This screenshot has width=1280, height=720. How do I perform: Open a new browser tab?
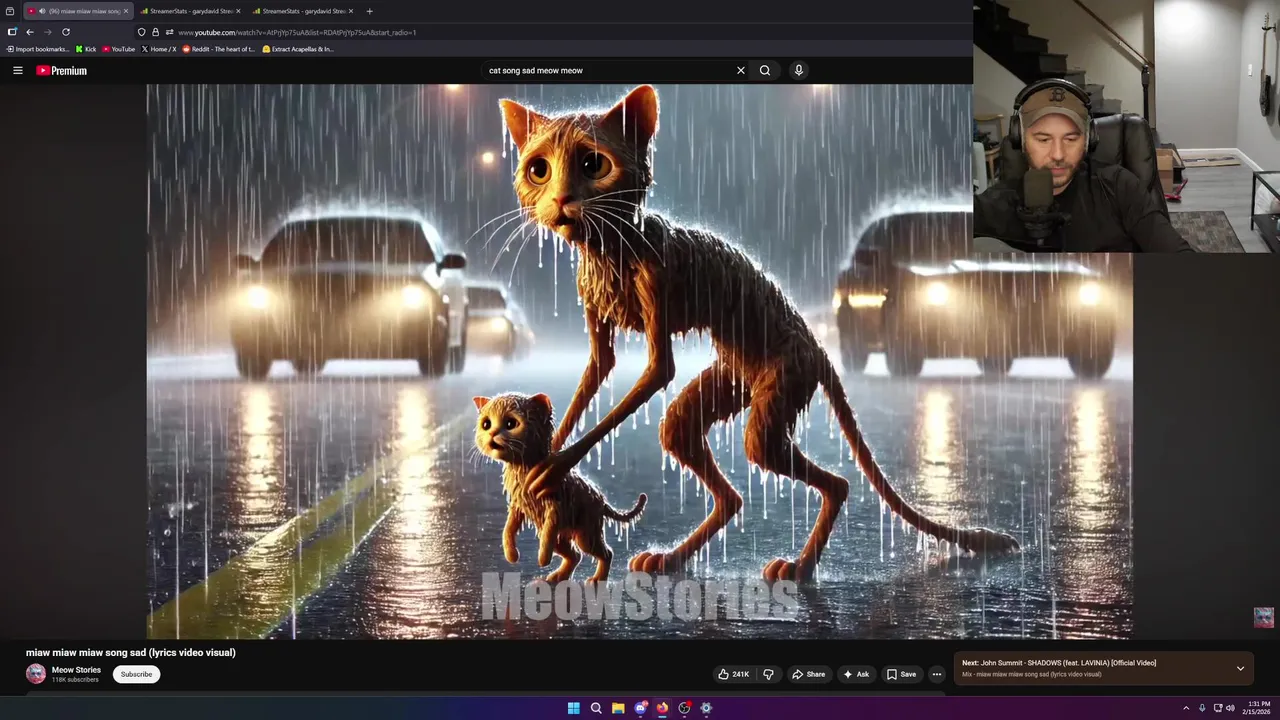click(x=369, y=11)
